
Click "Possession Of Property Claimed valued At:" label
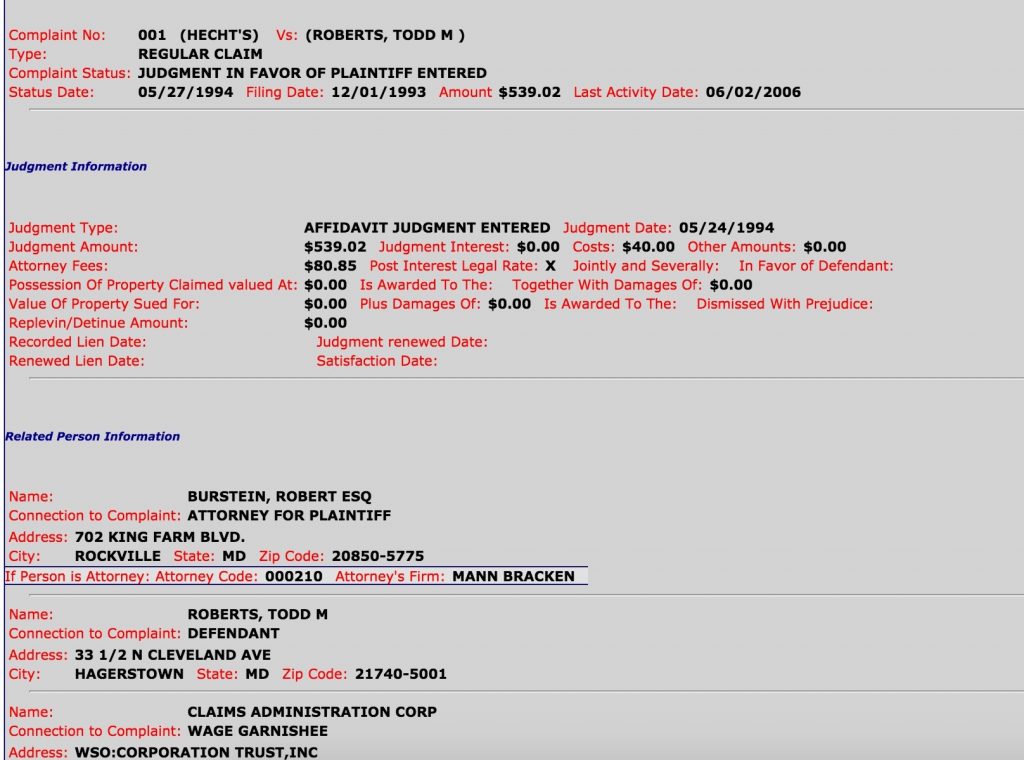pyautogui.click(x=153, y=285)
